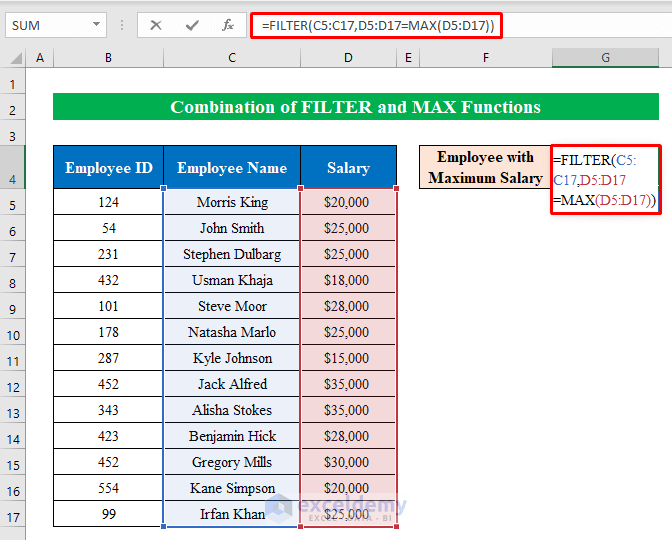Select row 3 header

coord(13,132)
